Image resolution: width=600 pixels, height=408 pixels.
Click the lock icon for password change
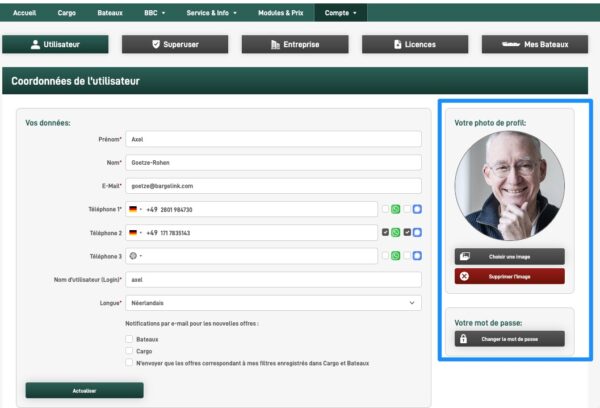[x=463, y=339]
